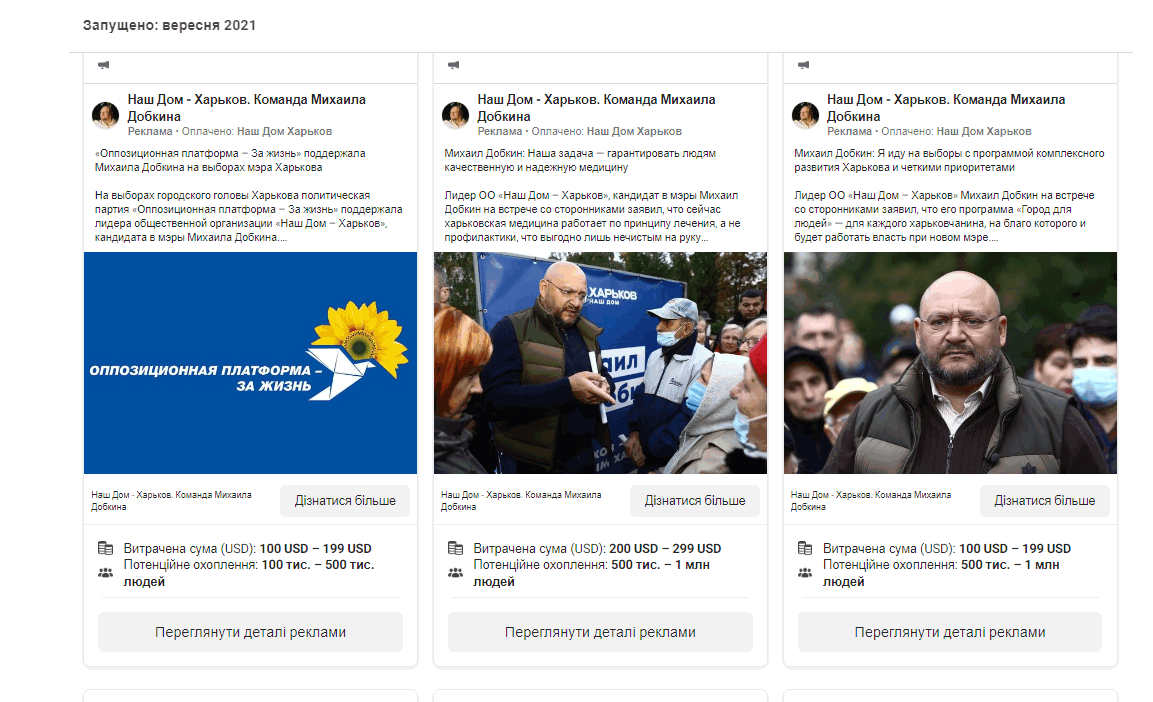This screenshot has width=1153, height=702.
Task: View ad details for the middle ad card
Action: click(x=600, y=632)
